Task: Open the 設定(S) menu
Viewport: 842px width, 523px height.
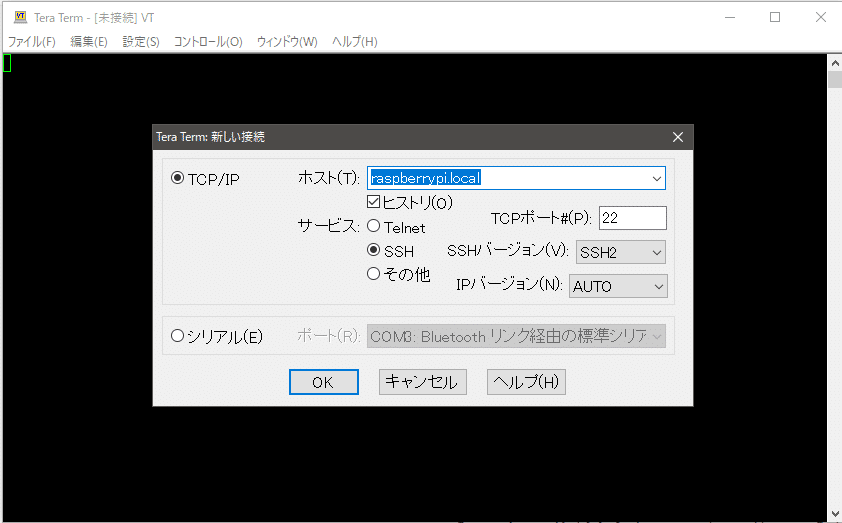Action: click(141, 41)
